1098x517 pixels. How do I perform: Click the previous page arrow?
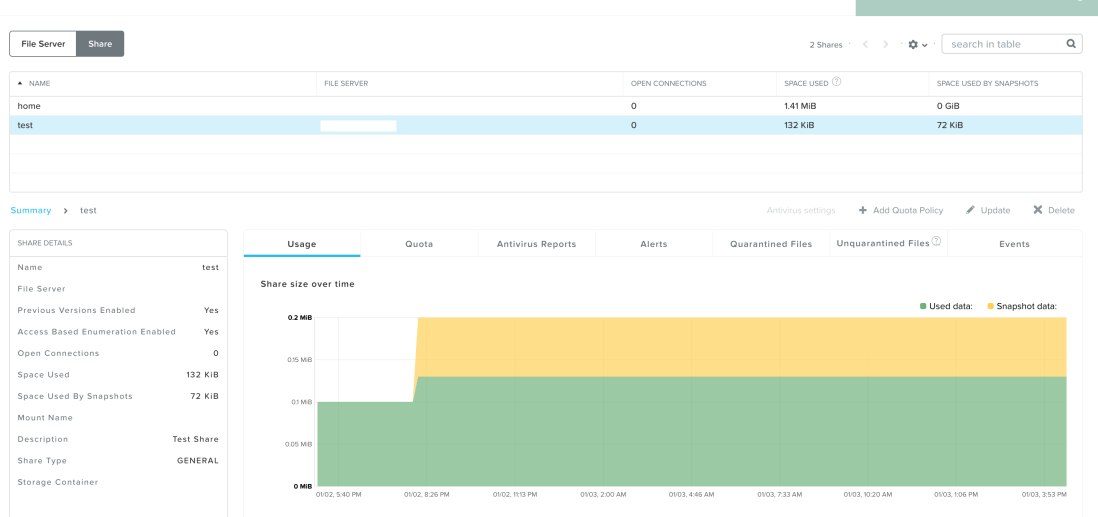pyautogui.click(x=865, y=45)
